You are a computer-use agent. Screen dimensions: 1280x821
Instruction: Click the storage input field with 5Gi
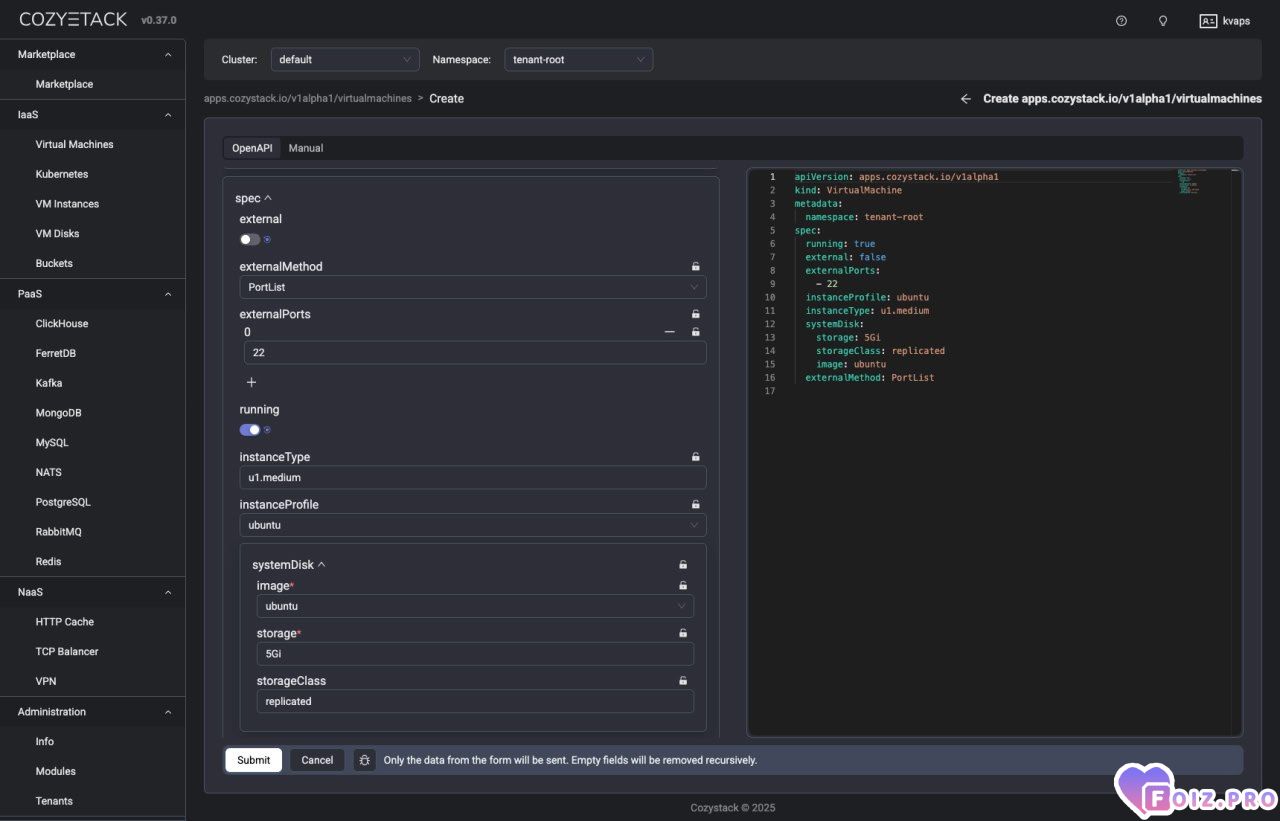click(474, 654)
